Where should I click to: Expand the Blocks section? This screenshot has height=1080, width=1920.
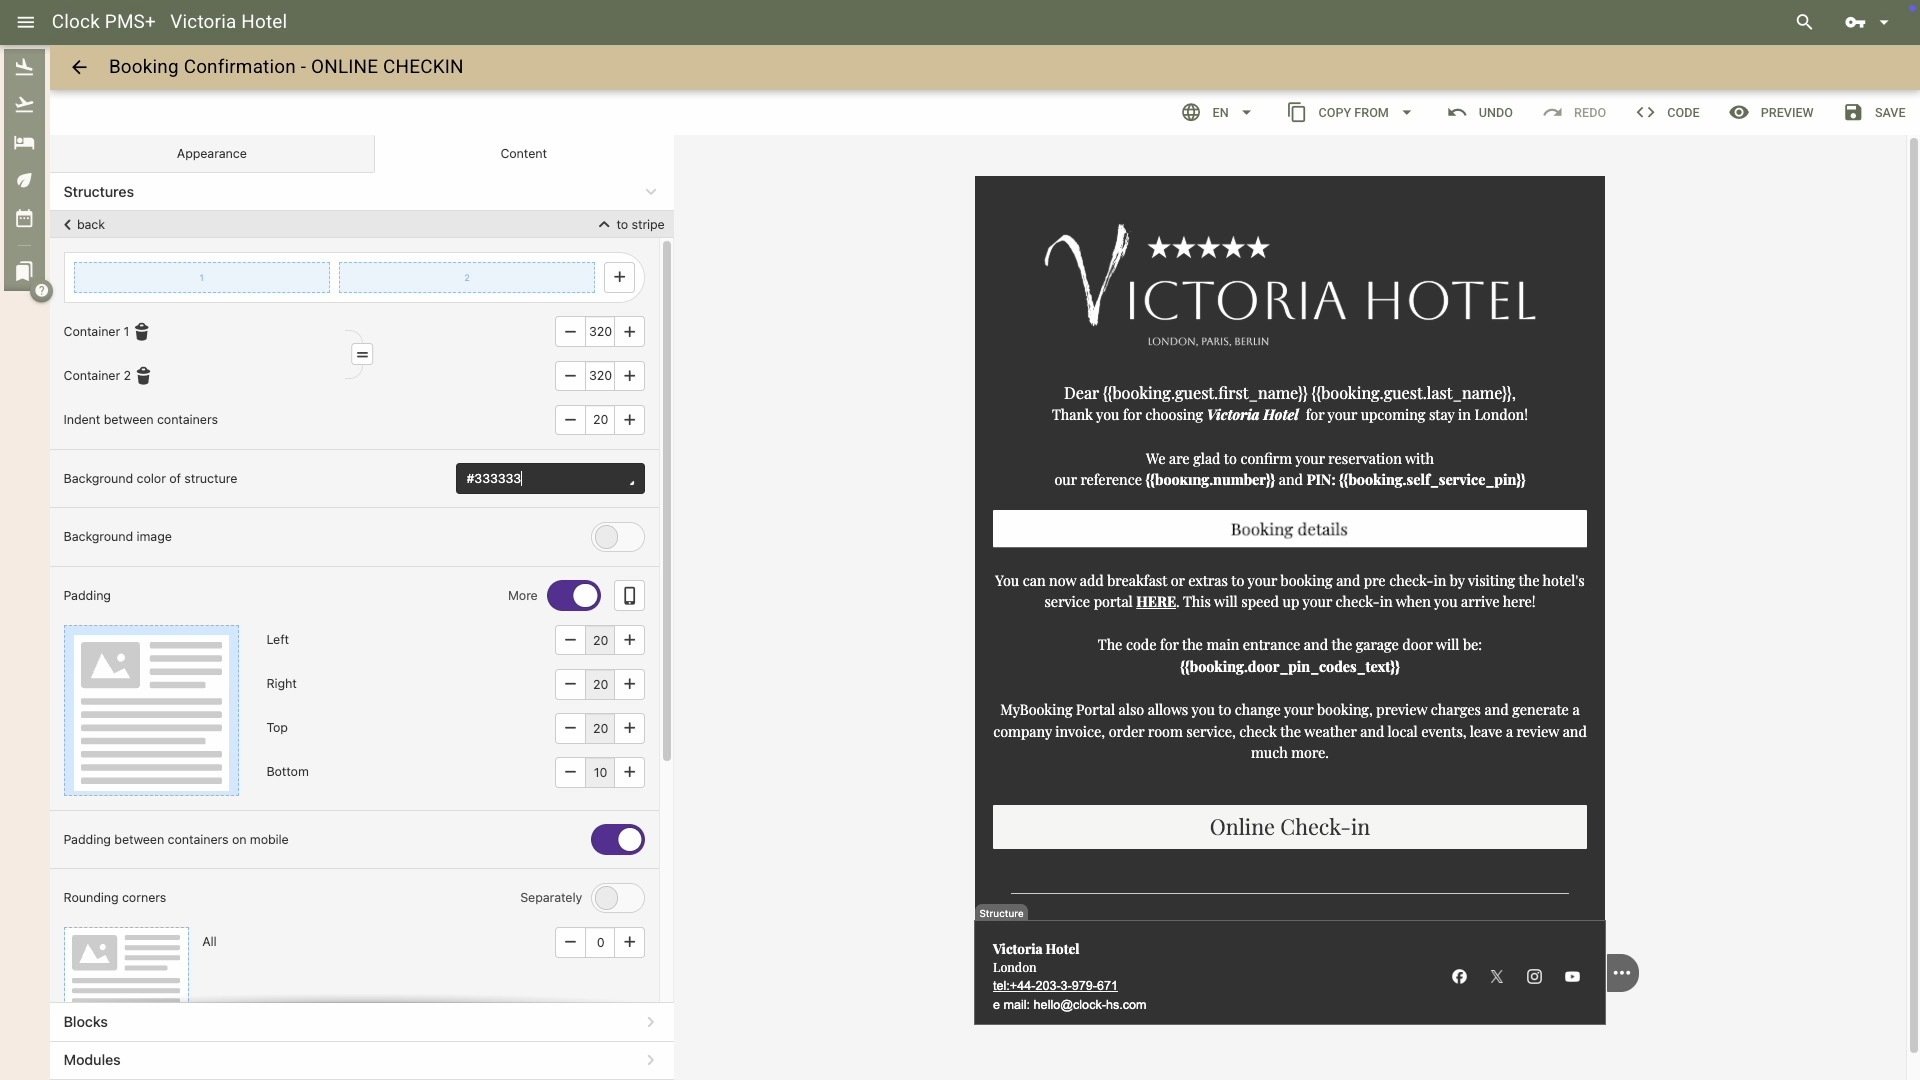tap(361, 1022)
